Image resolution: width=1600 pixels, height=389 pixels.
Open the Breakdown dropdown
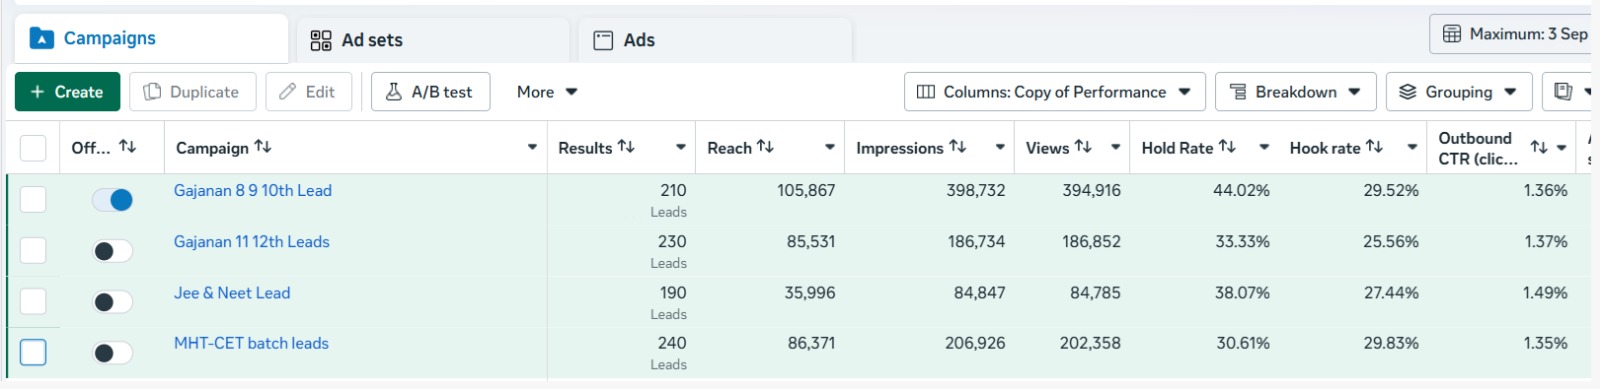click(1295, 92)
